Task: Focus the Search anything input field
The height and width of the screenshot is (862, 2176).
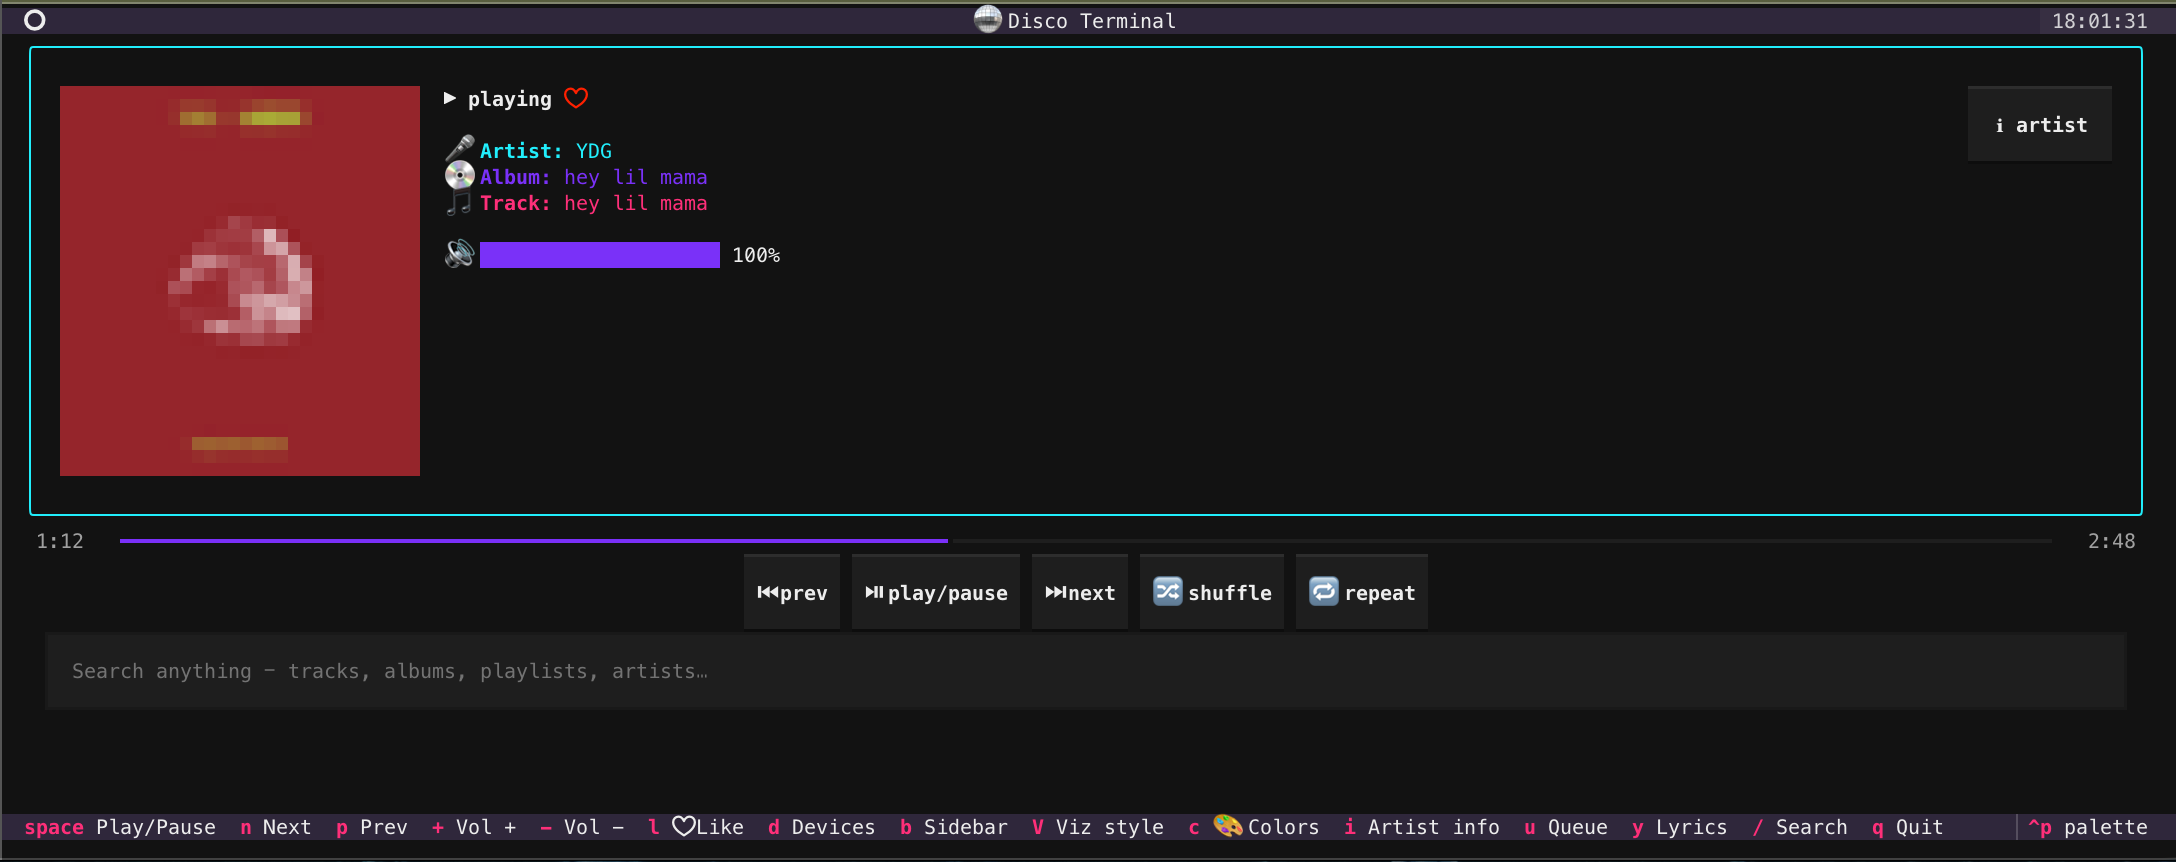Action: pyautogui.click(x=1086, y=671)
